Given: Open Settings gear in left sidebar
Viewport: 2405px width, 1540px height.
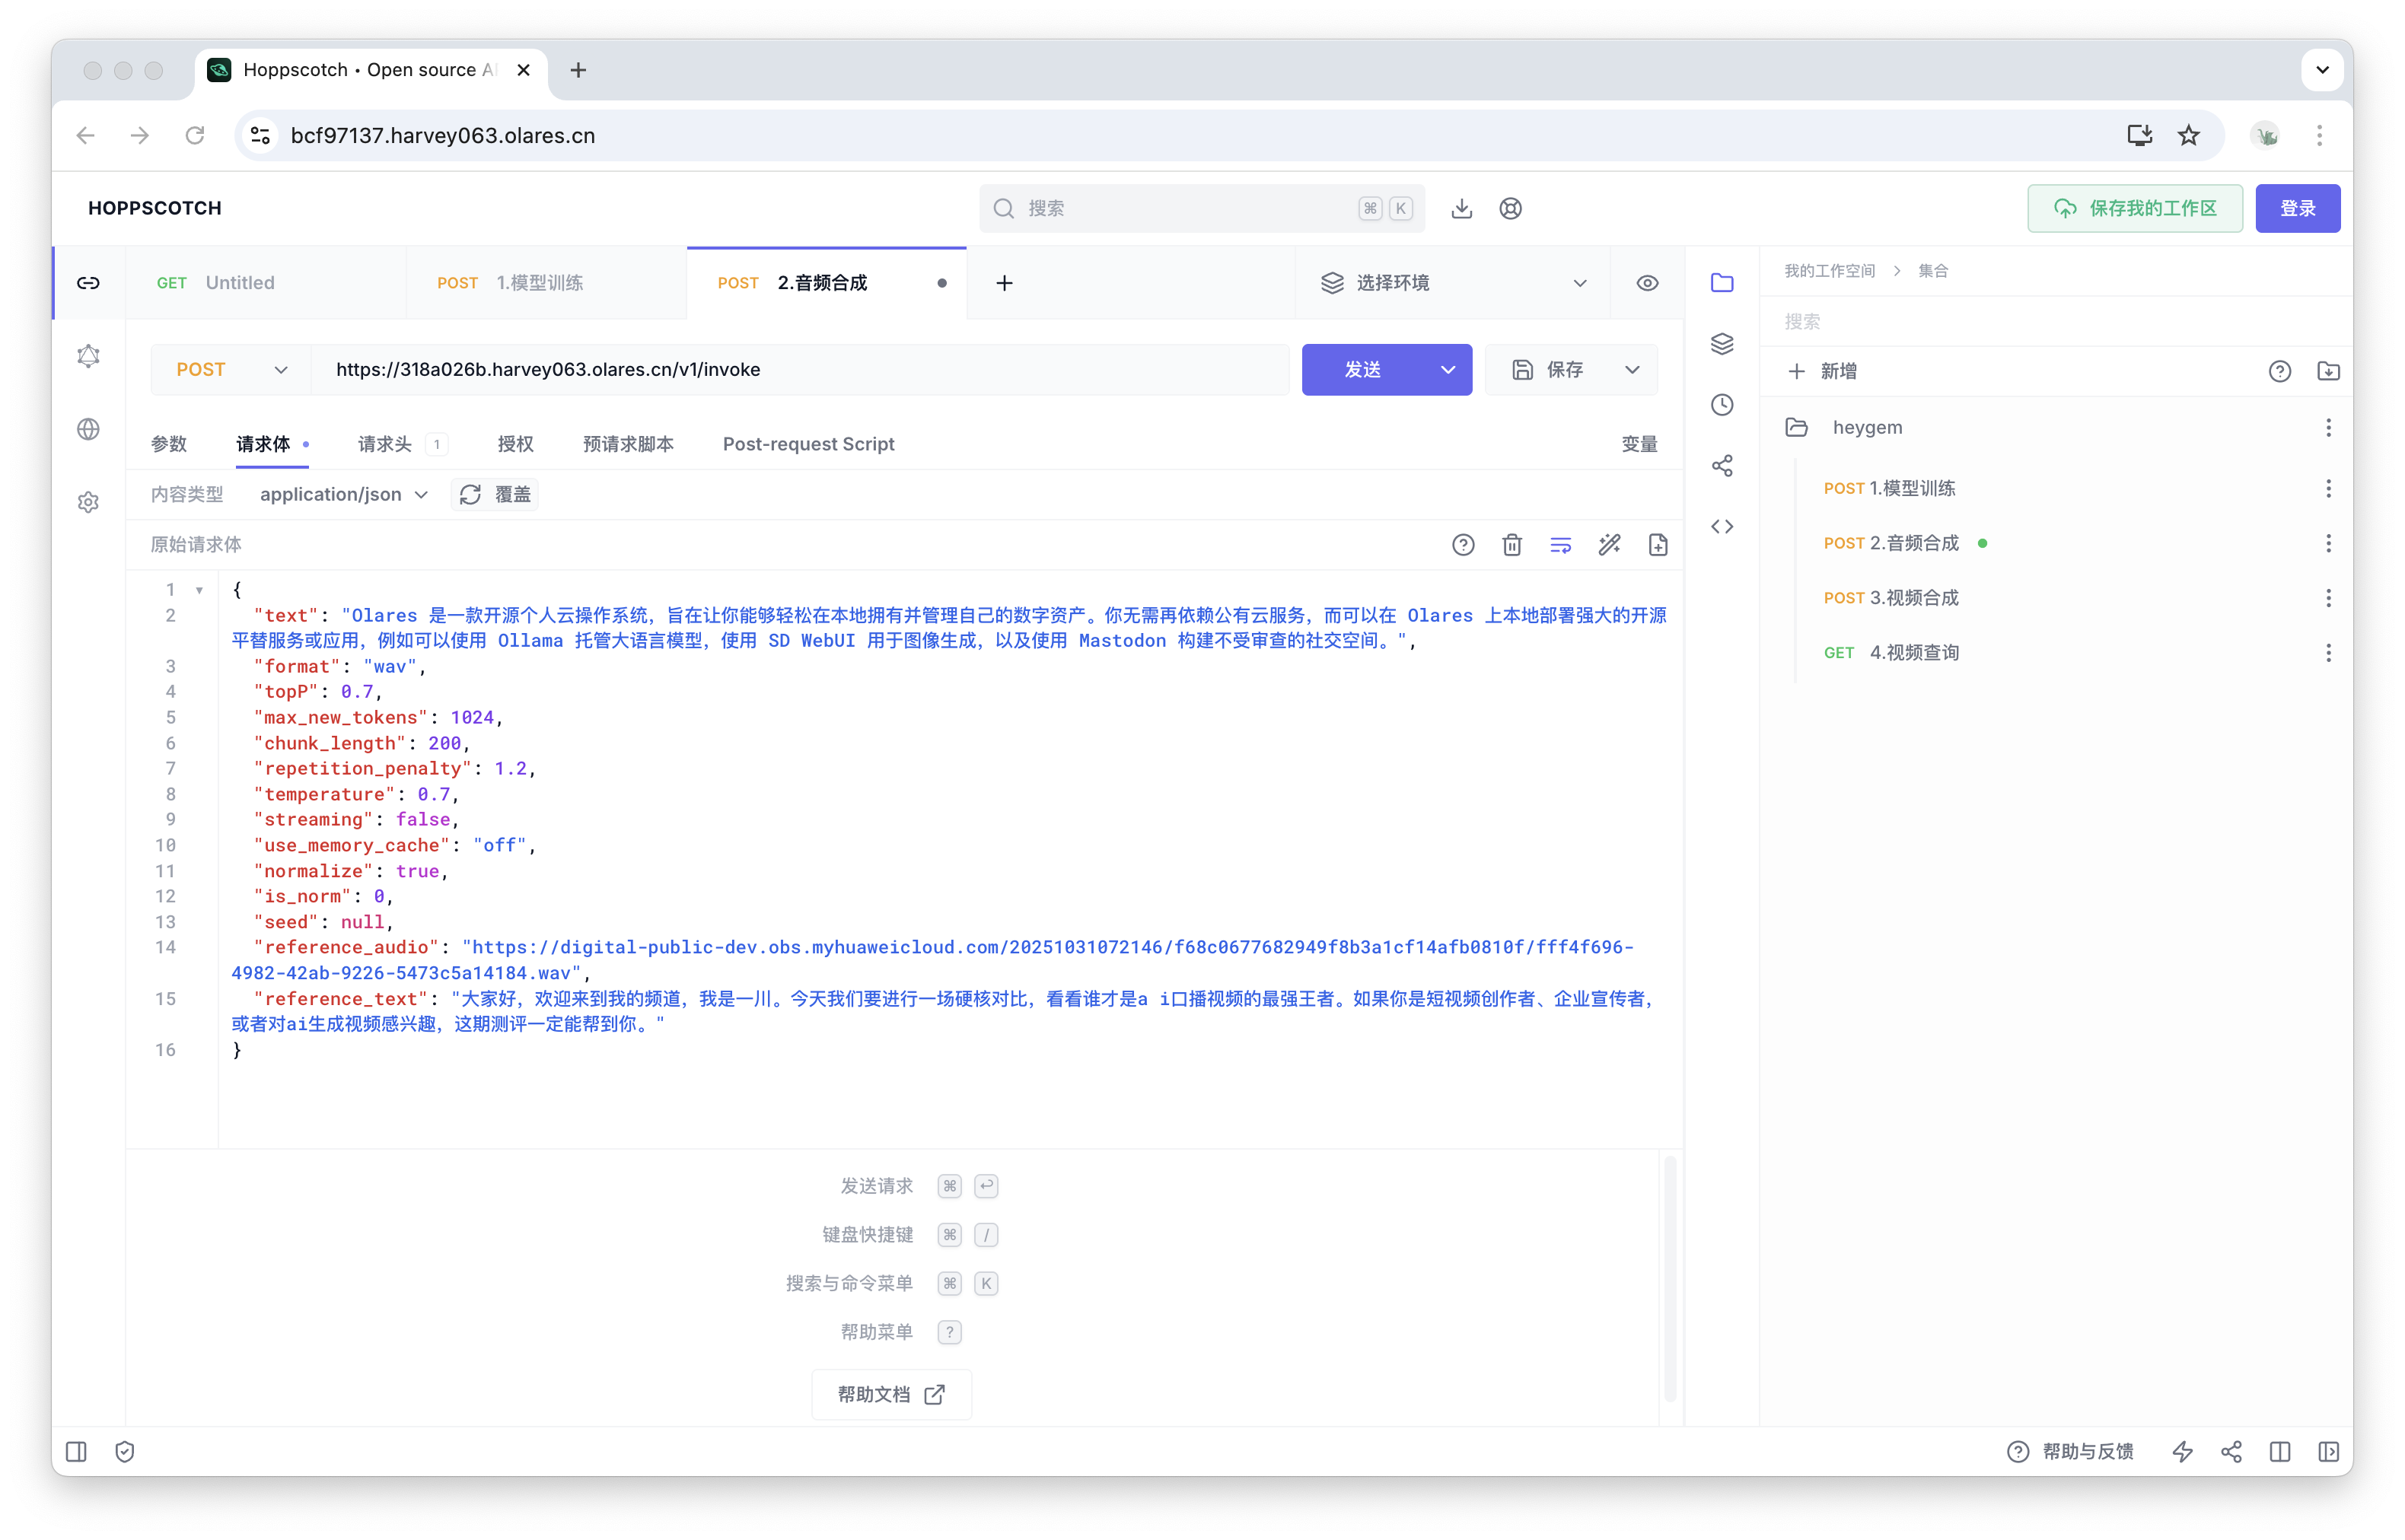Looking at the screenshot, I should [88, 502].
